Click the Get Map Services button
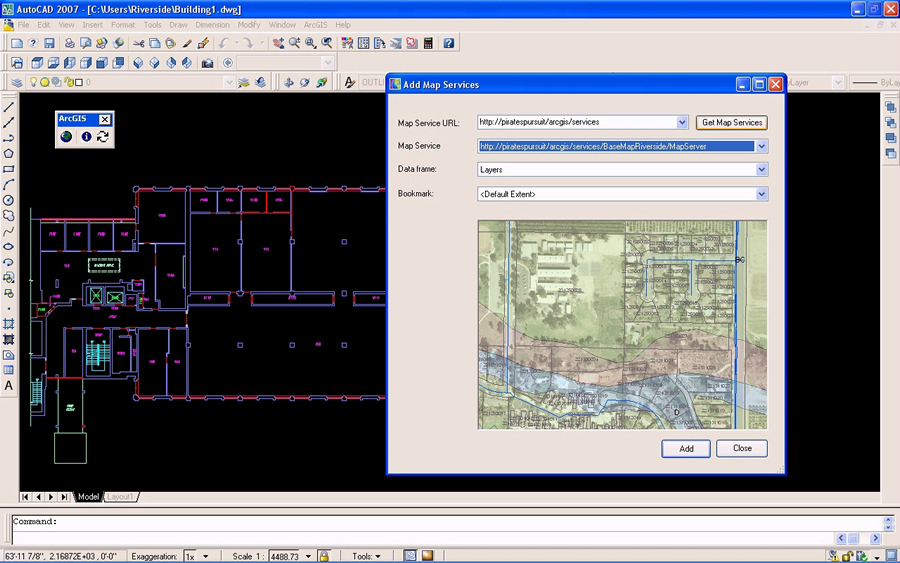The height and width of the screenshot is (563, 900). pos(732,123)
